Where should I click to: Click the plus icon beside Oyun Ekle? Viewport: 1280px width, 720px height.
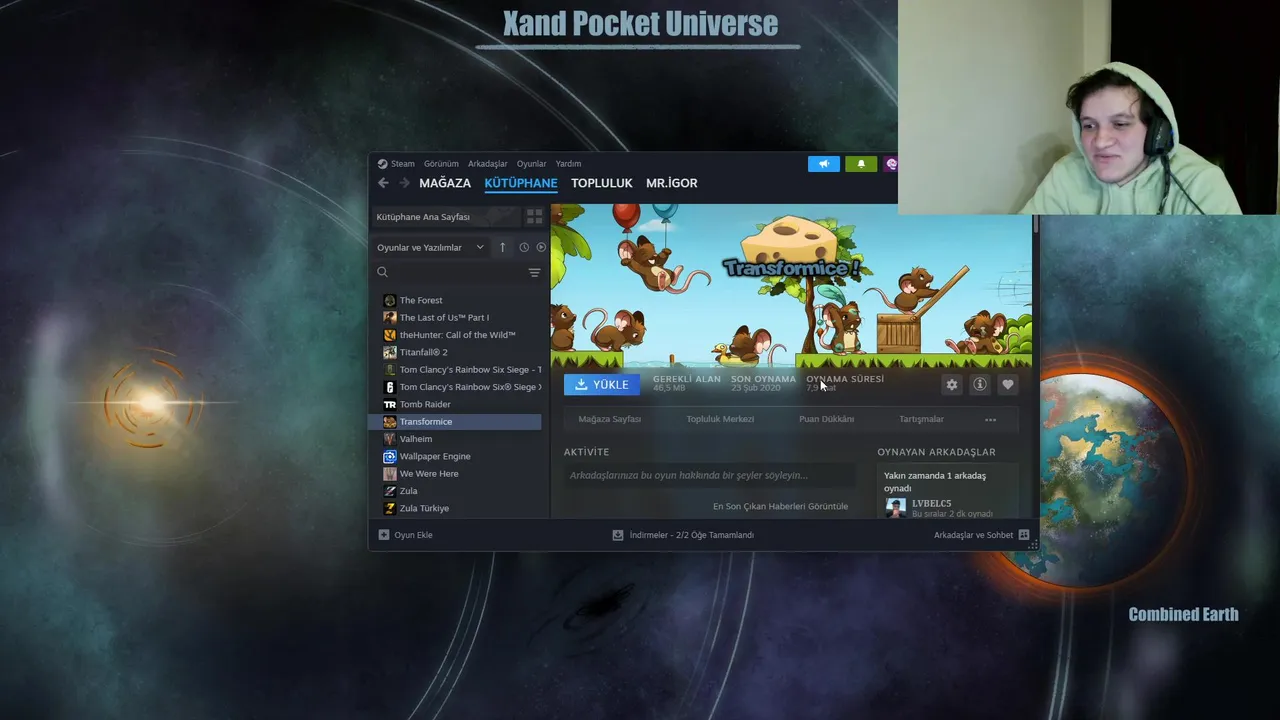point(384,535)
